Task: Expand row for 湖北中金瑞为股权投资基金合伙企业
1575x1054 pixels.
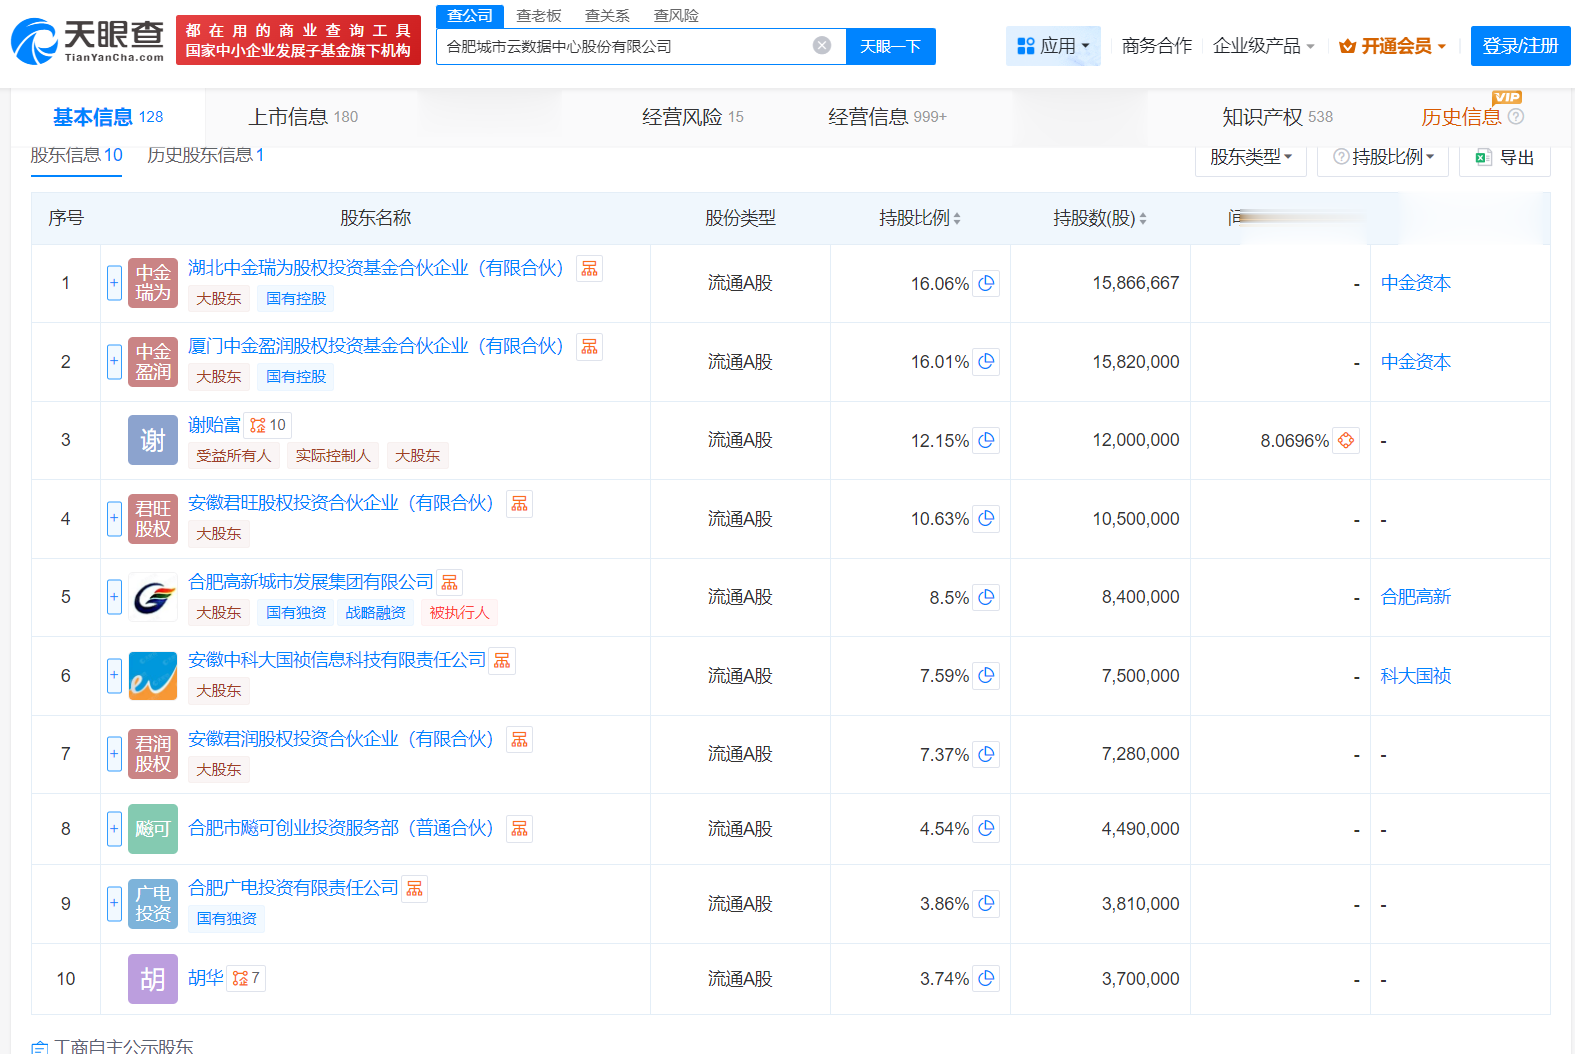Action: (x=114, y=283)
